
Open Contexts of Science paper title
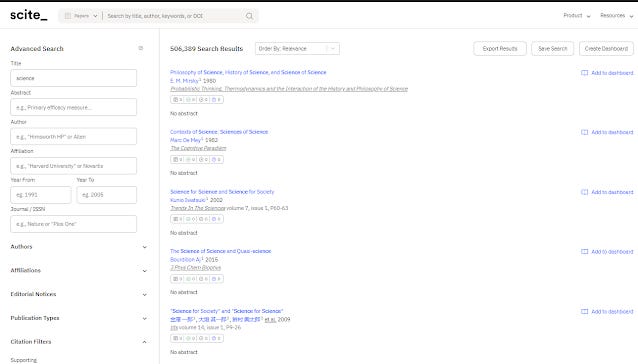[219, 132]
